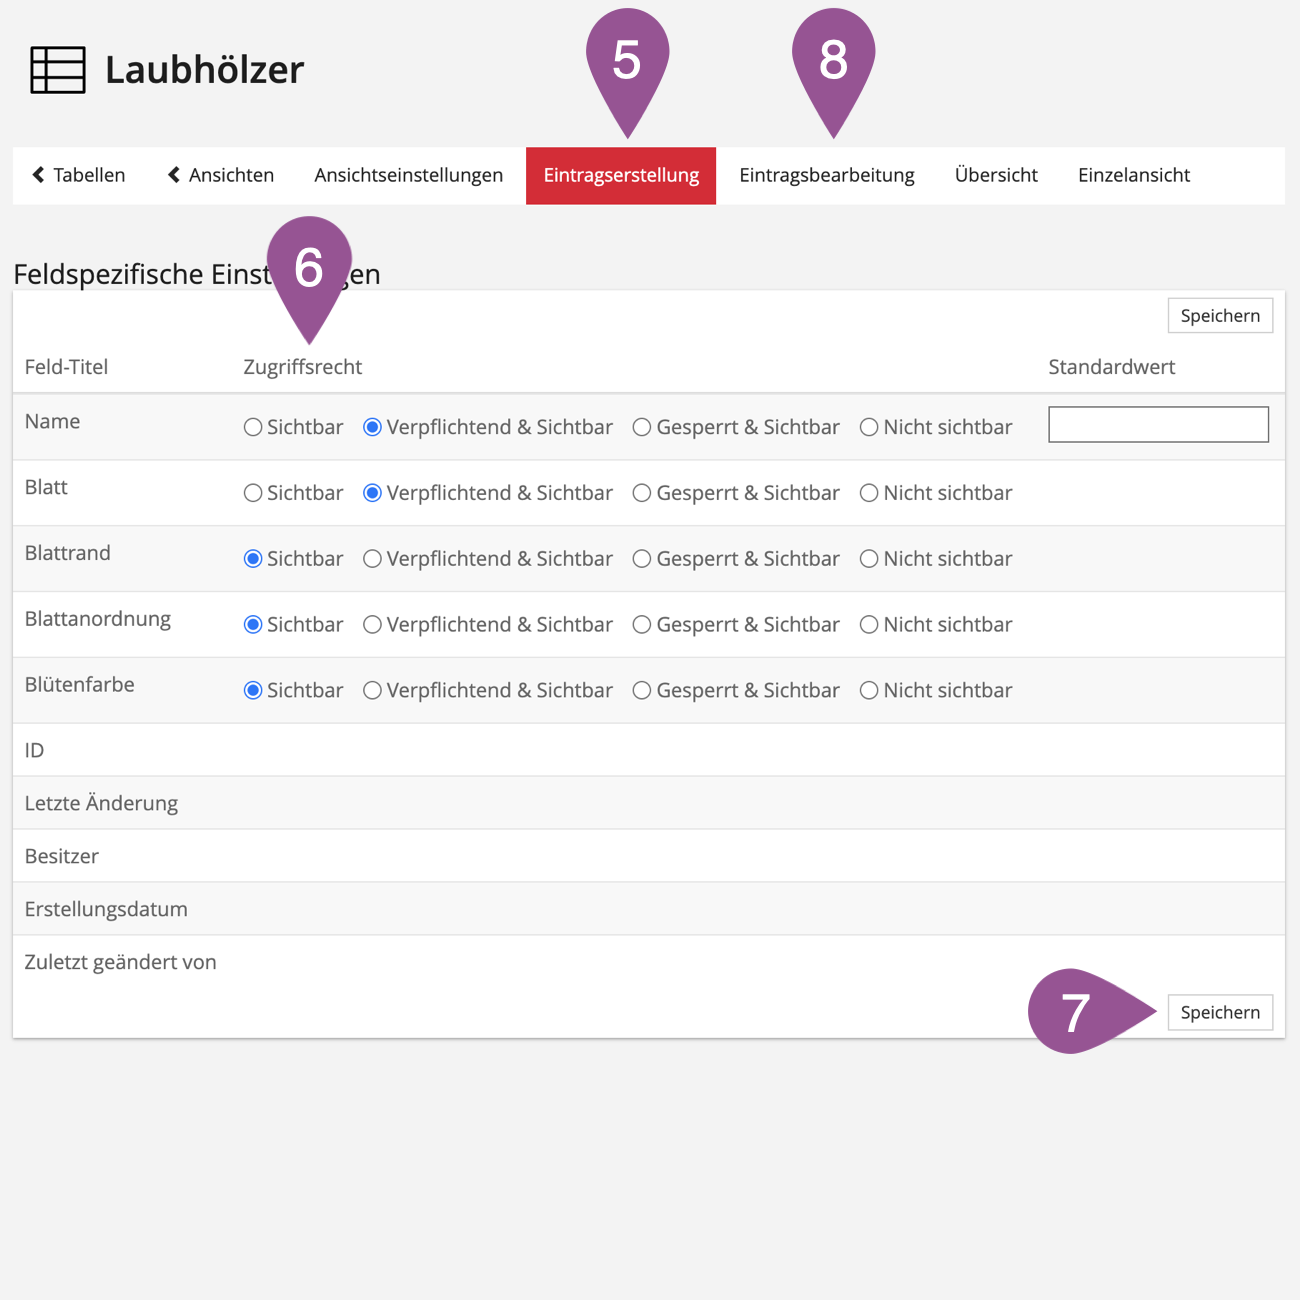Select the Eintragserstellung tab
Screen dimensions: 1300x1300
(621, 175)
